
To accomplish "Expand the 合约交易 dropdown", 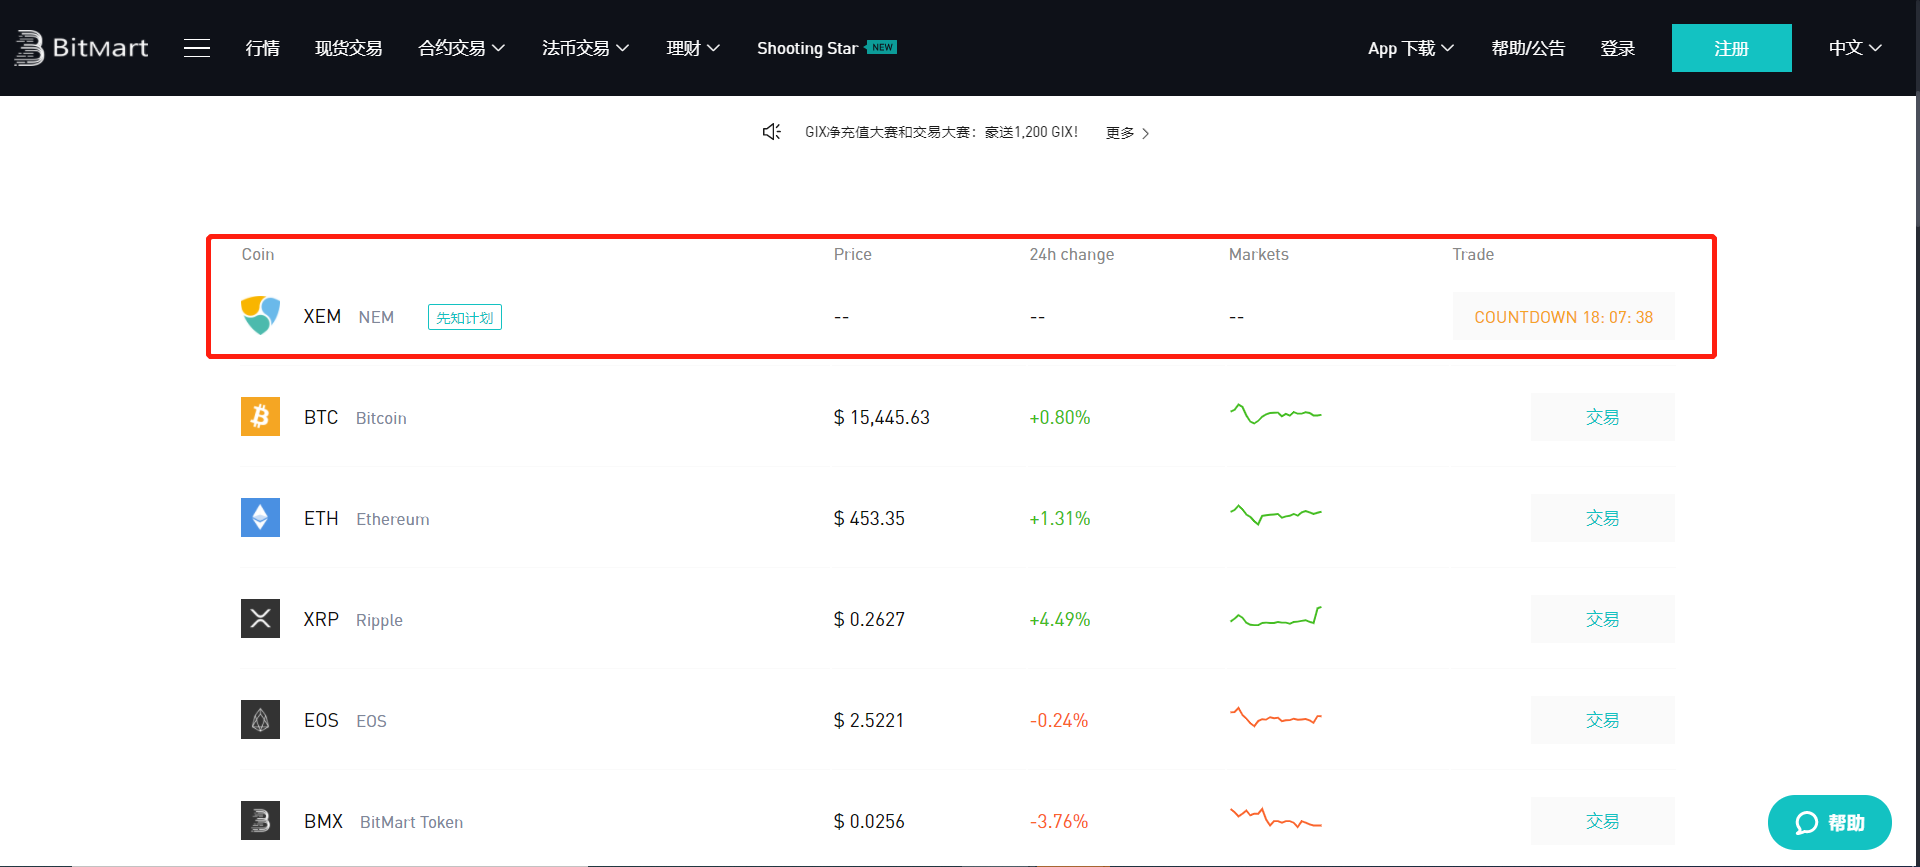I will point(461,48).
